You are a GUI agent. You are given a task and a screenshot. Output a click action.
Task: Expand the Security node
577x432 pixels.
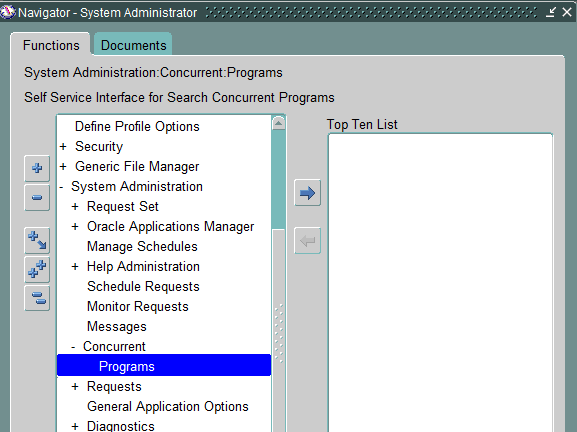click(x=63, y=146)
